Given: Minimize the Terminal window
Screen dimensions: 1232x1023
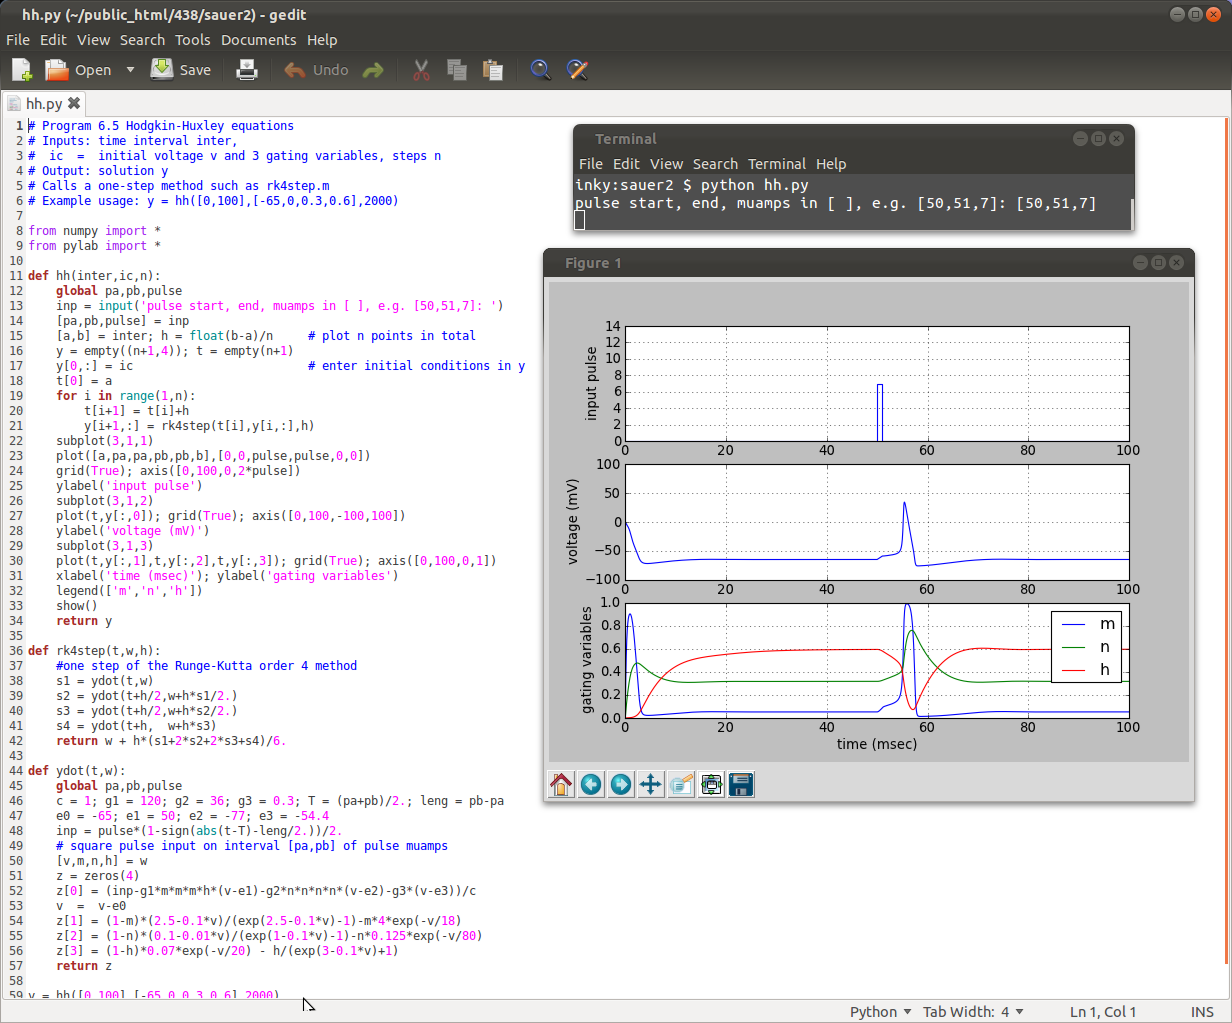Looking at the screenshot, I should click(1080, 139).
